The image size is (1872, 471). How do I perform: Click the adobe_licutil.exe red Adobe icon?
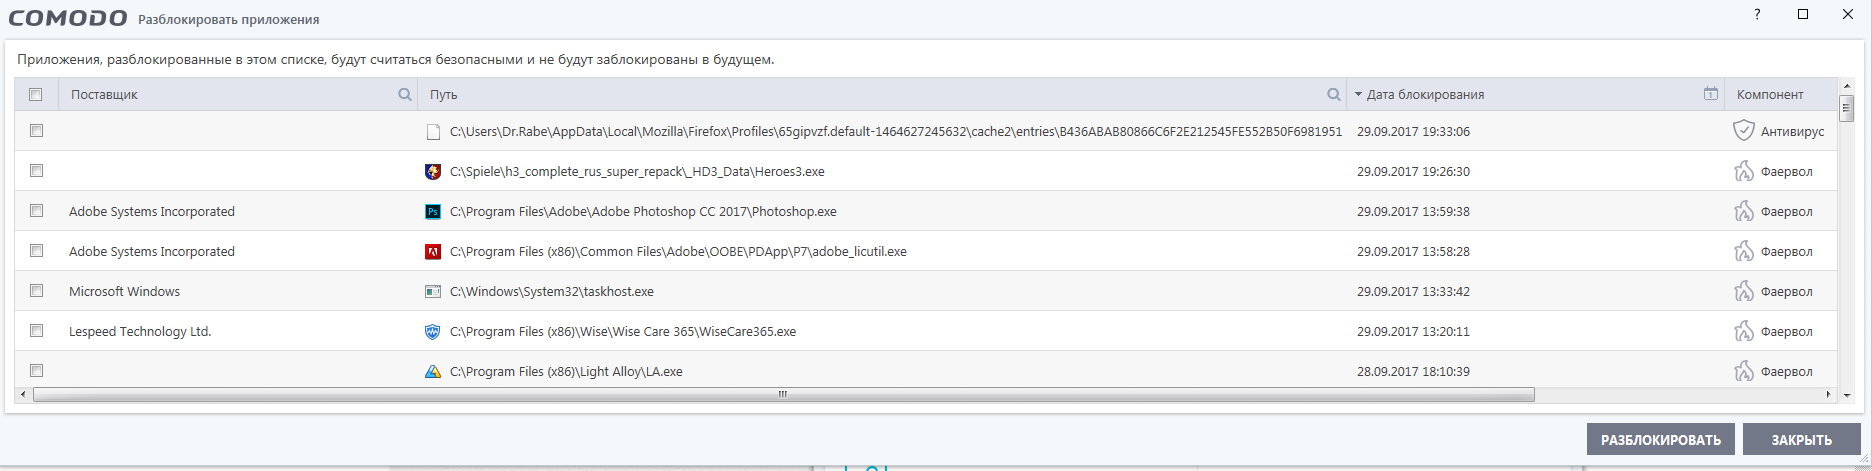coord(433,252)
